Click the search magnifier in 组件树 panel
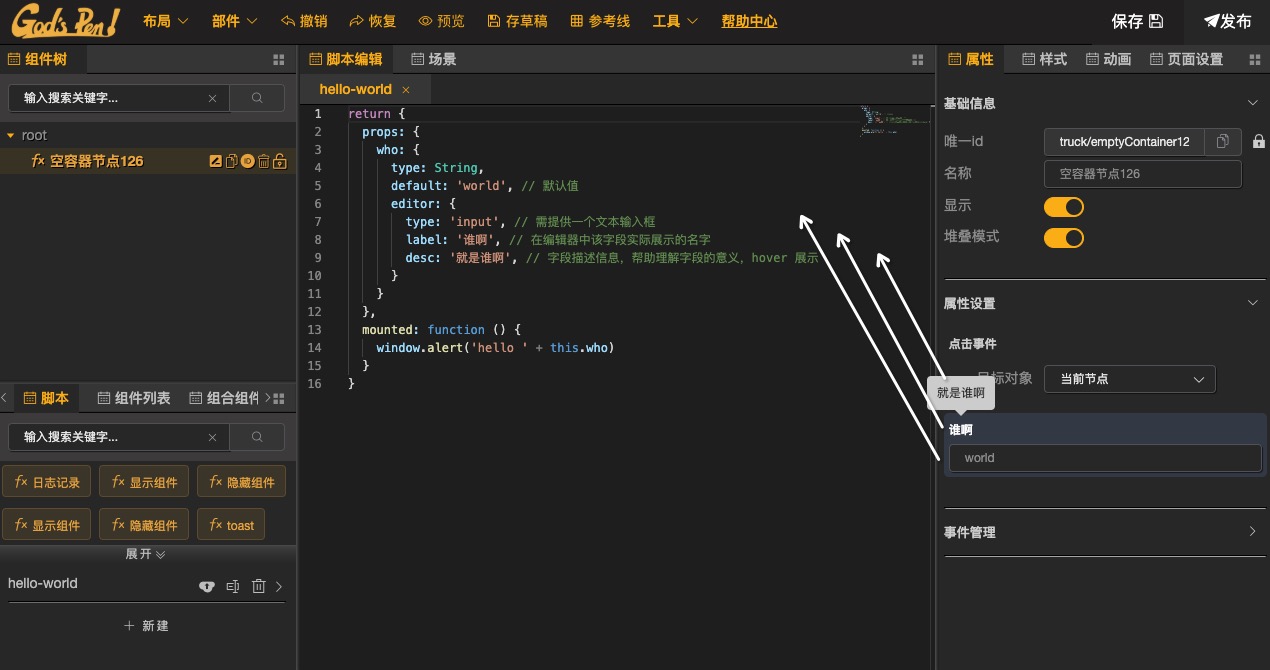Viewport: 1270px width, 670px height. 256,98
